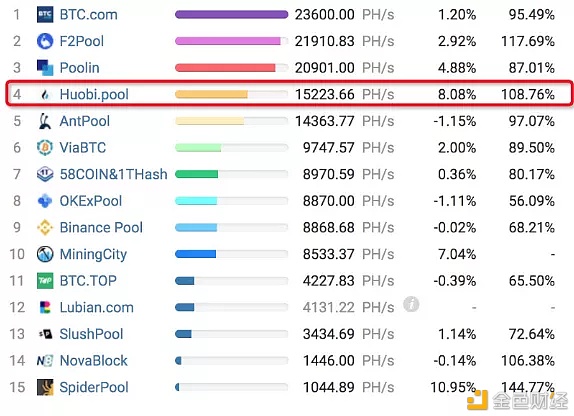Click the F2Pool blue fish logo
This screenshot has width=574, height=416.
[45, 41]
